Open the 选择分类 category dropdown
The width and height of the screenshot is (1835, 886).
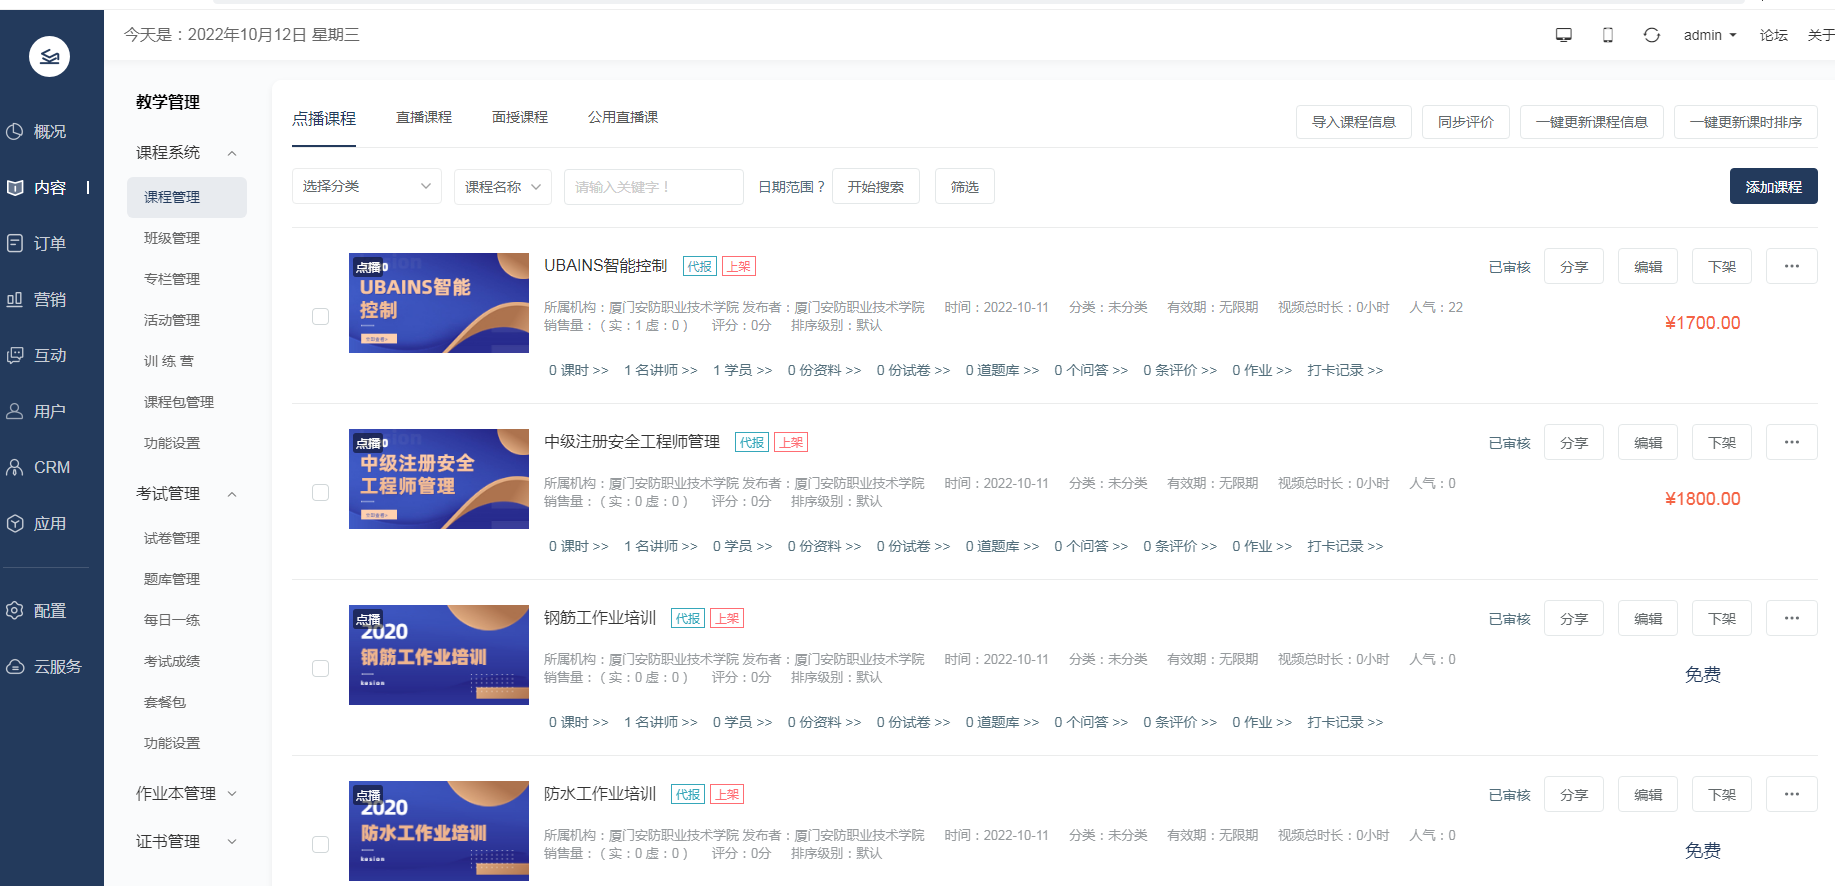(366, 187)
